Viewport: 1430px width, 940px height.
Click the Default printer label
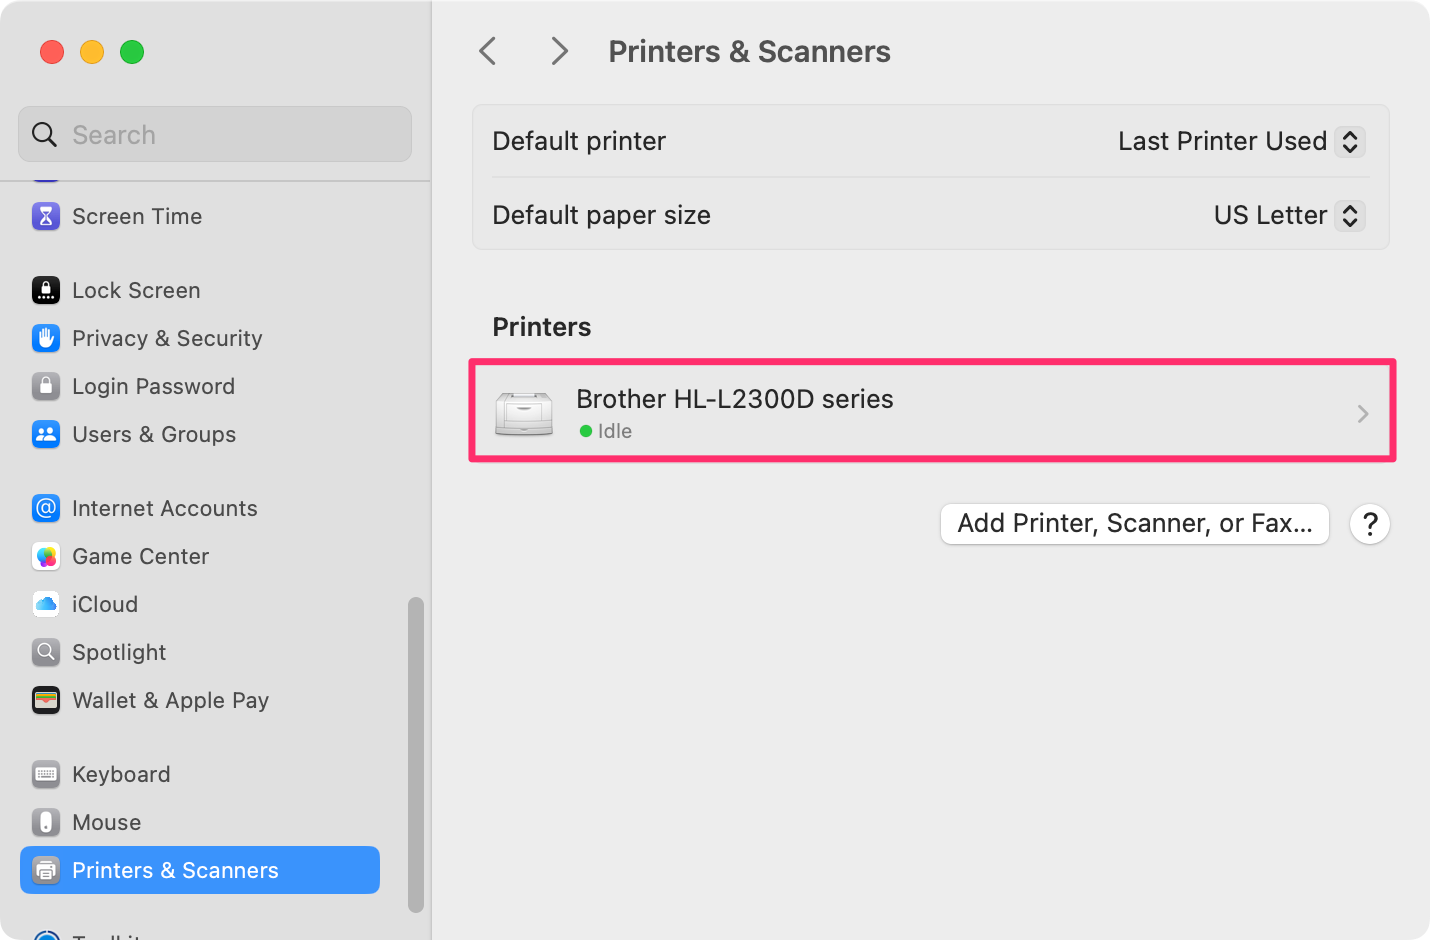[x=579, y=141]
